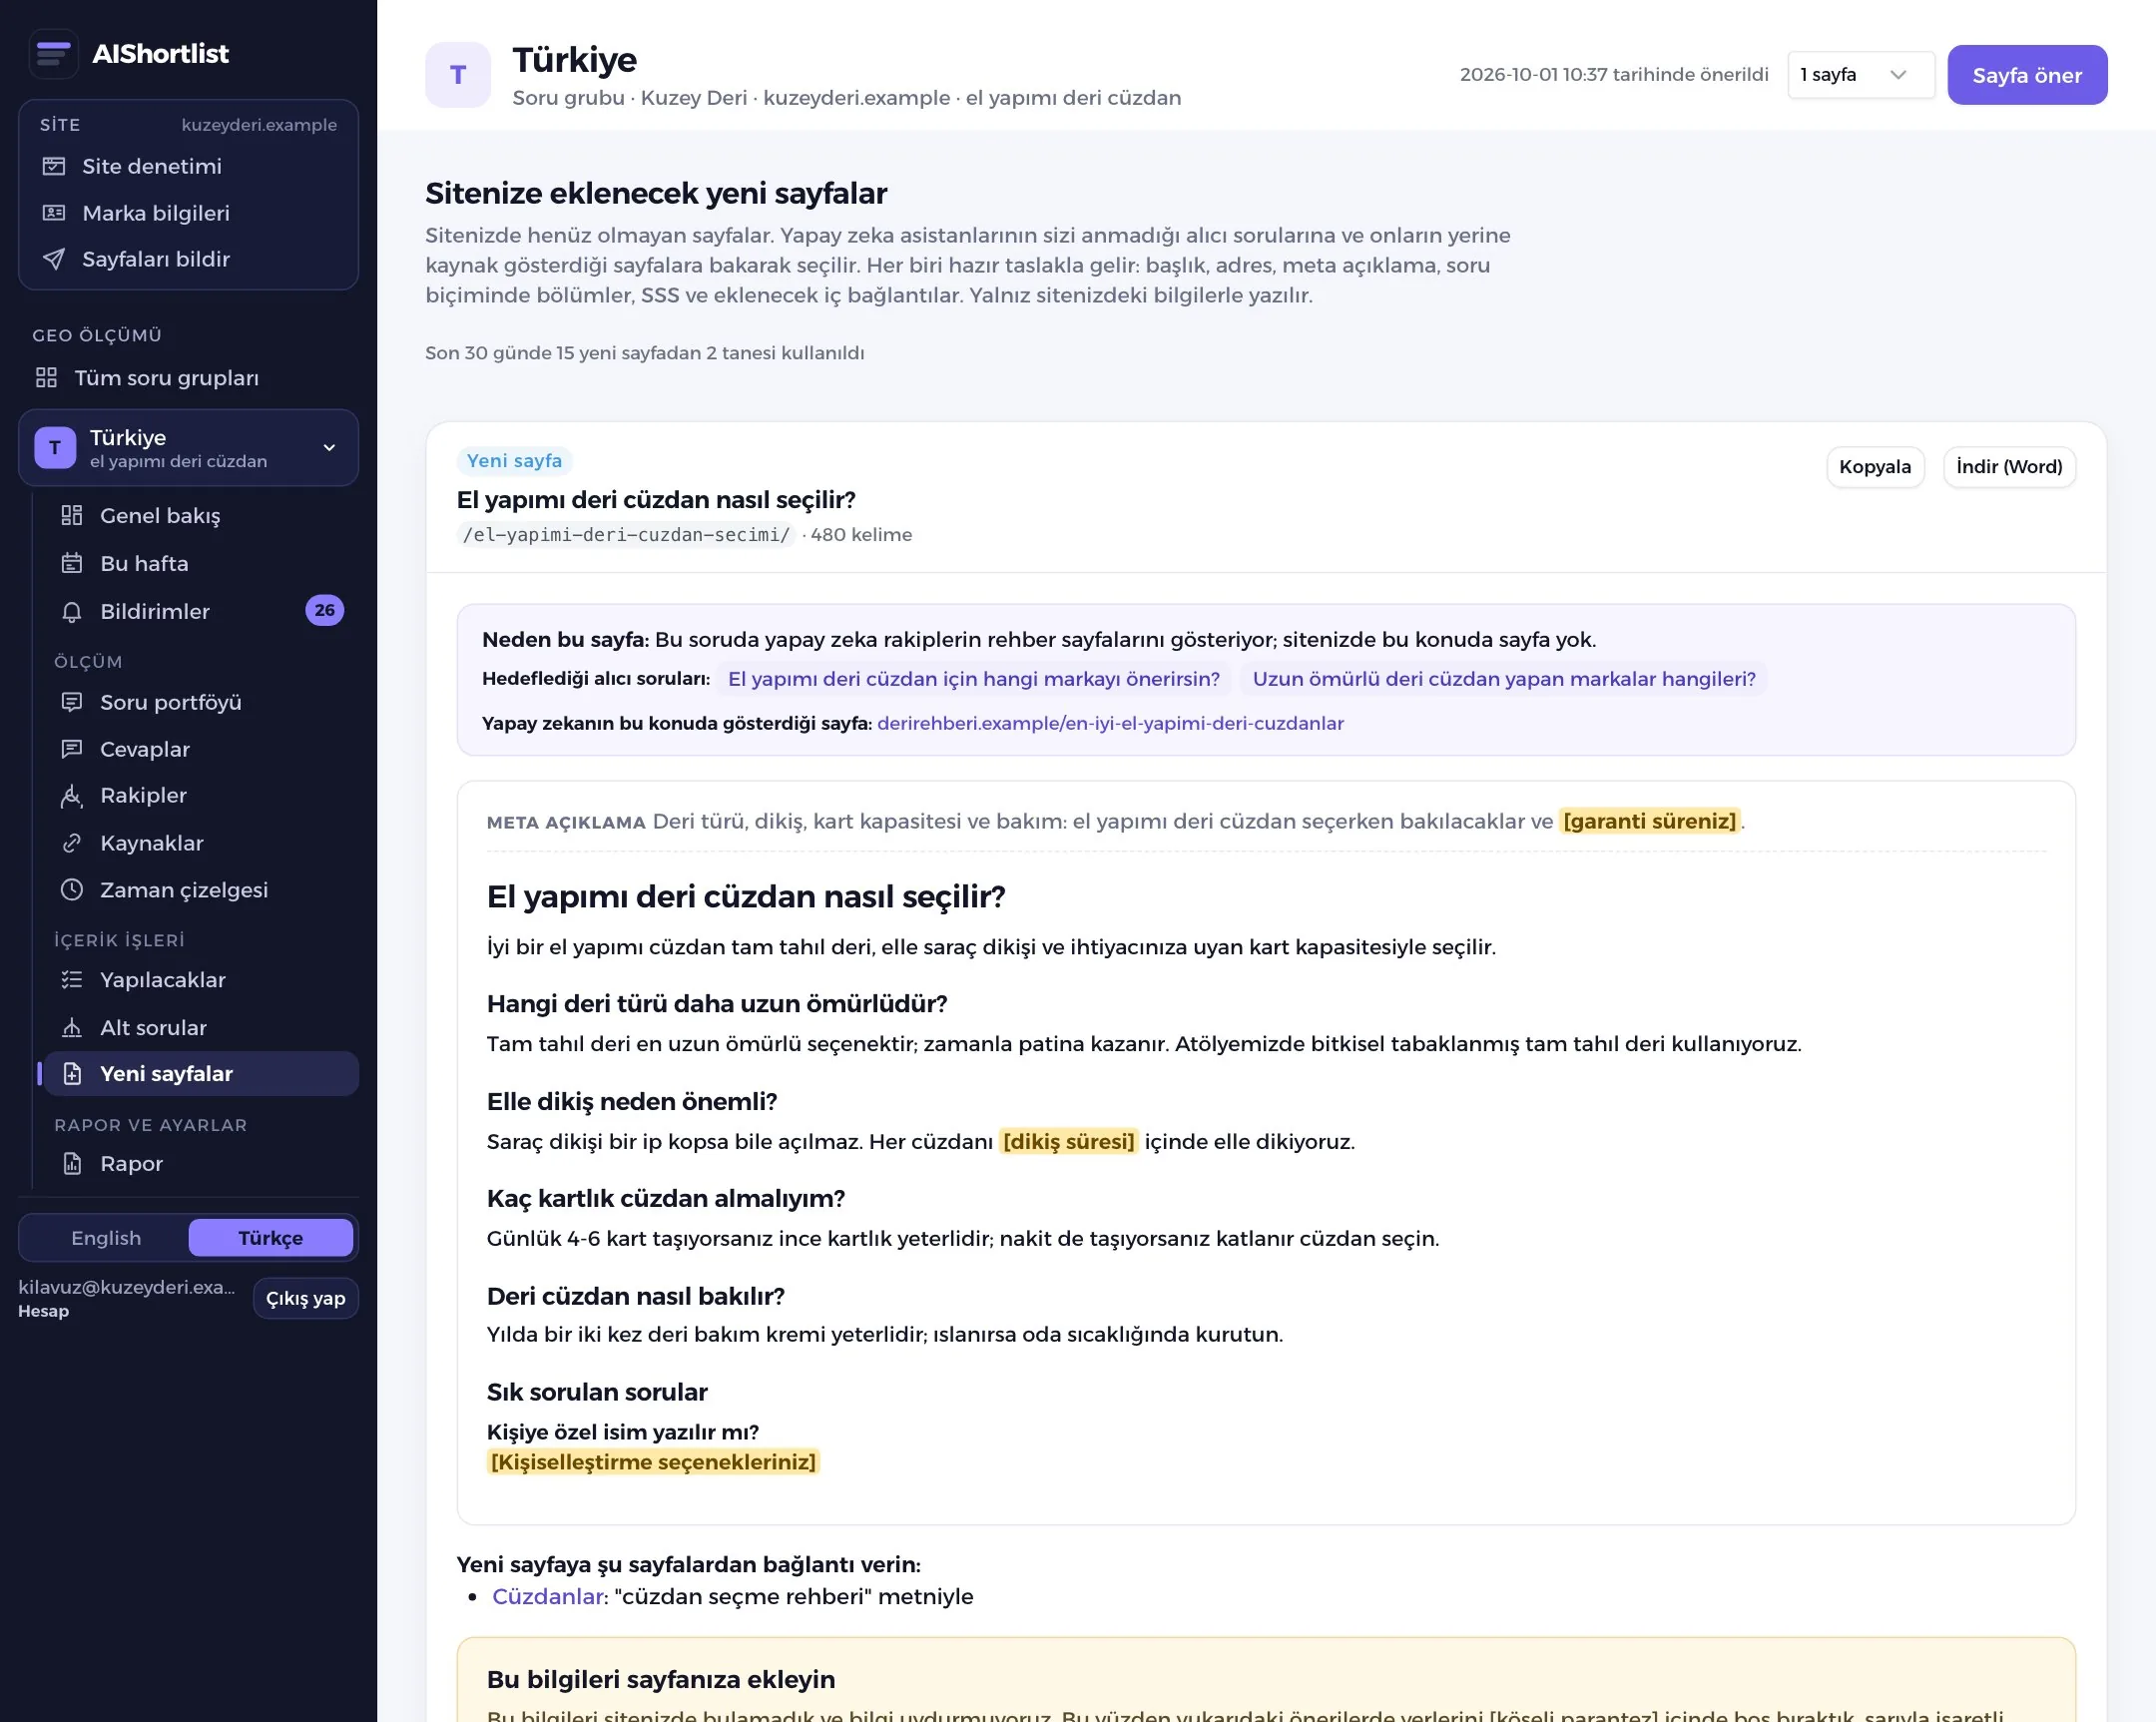
Task: Click the Kopyala button
Action: (x=1875, y=467)
